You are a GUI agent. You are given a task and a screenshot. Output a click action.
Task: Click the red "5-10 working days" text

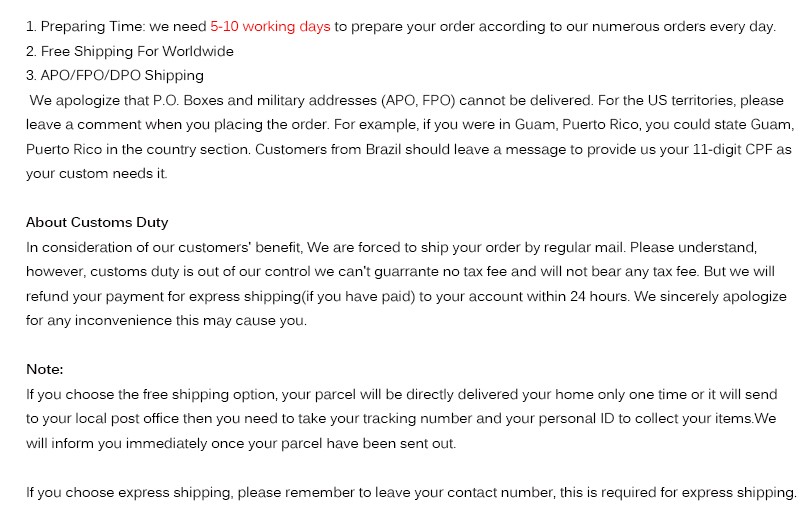pyautogui.click(x=270, y=27)
